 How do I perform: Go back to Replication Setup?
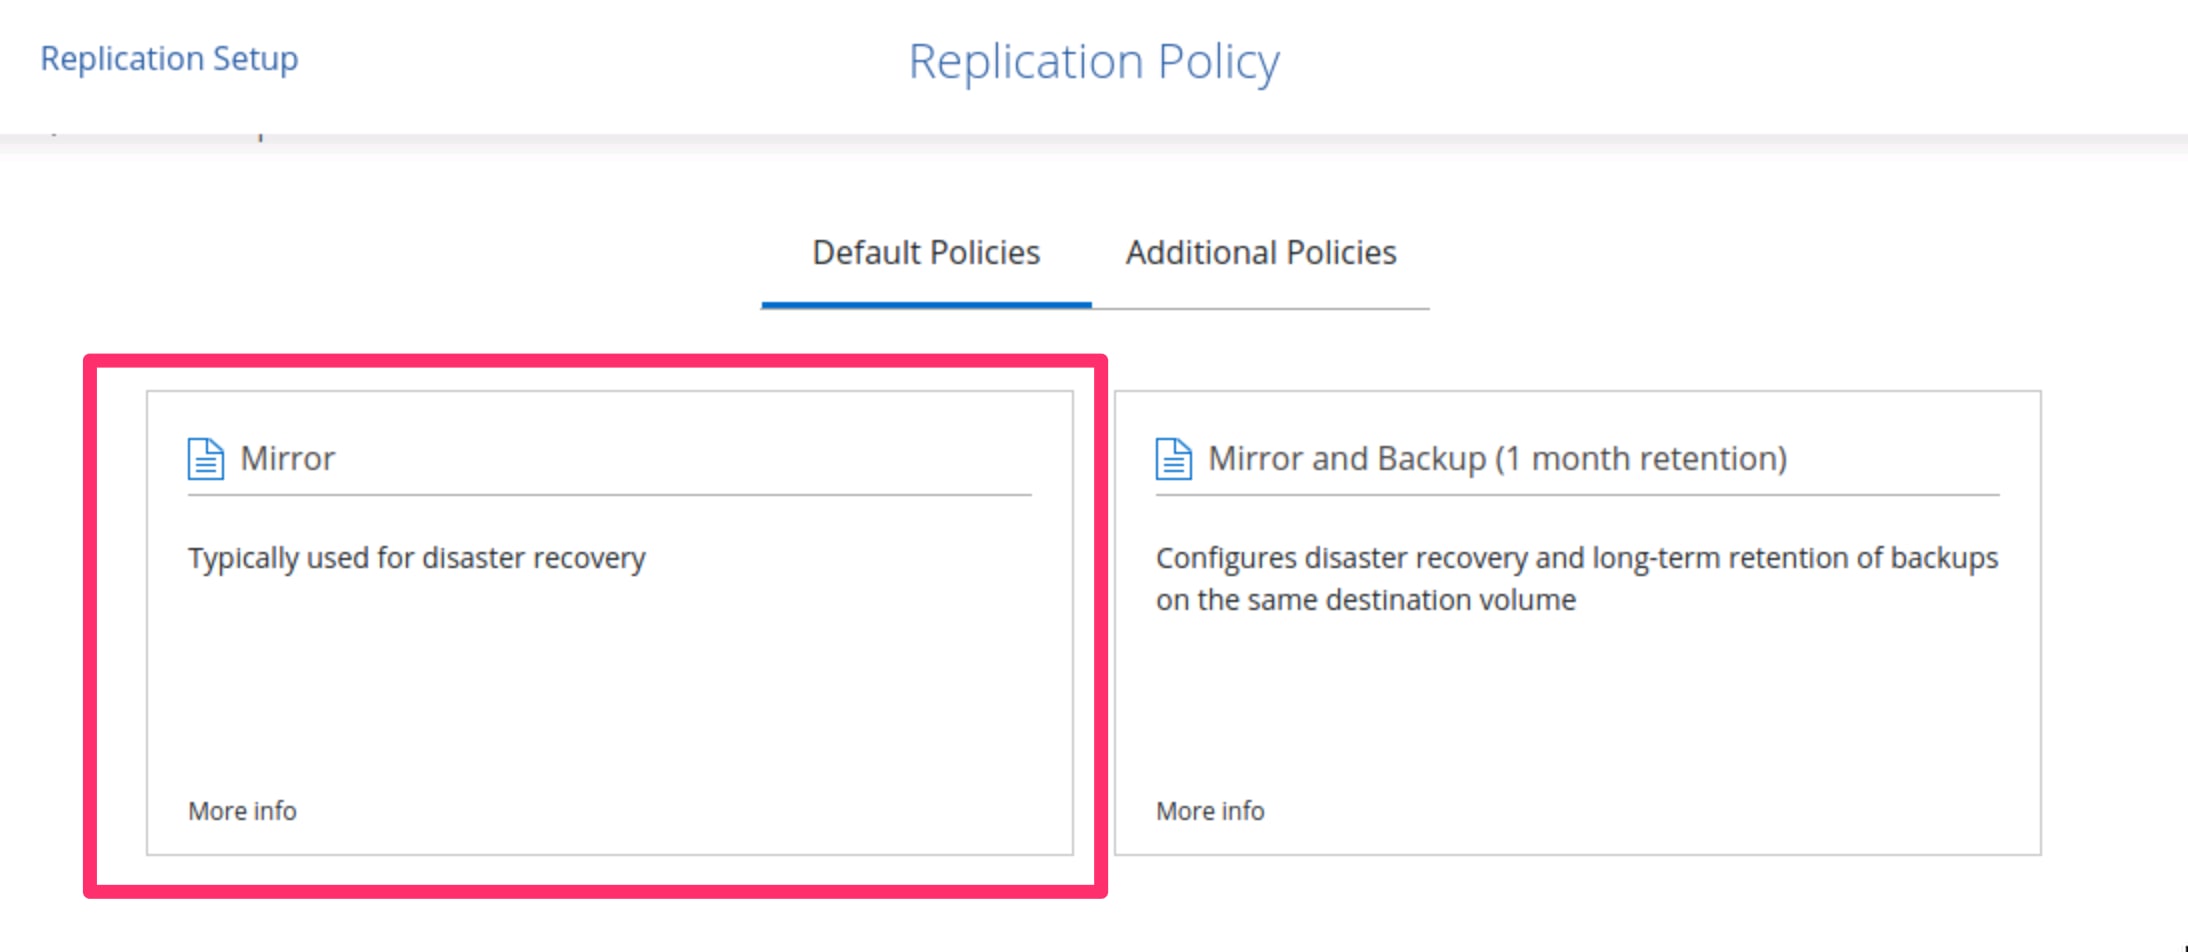[169, 59]
